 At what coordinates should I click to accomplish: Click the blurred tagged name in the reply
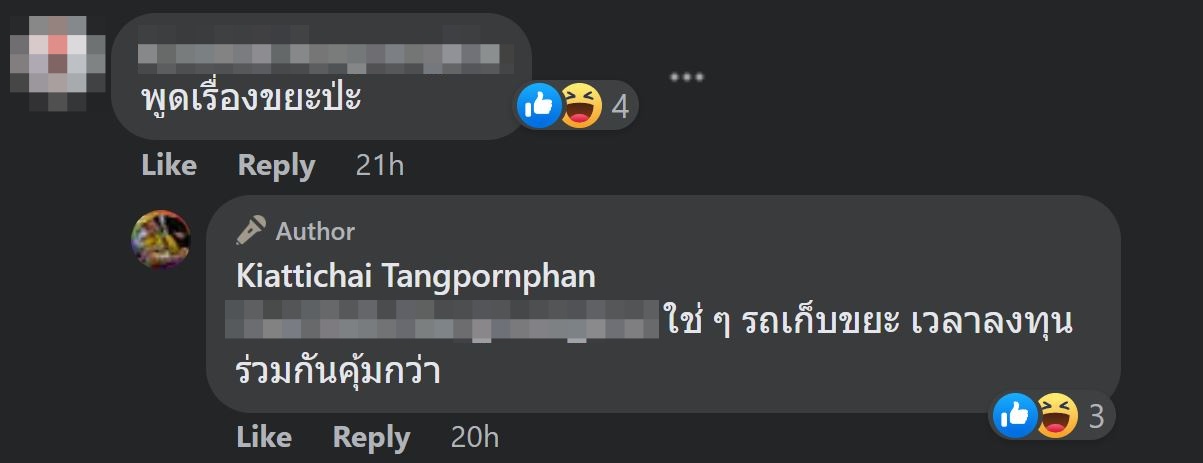tap(441, 321)
